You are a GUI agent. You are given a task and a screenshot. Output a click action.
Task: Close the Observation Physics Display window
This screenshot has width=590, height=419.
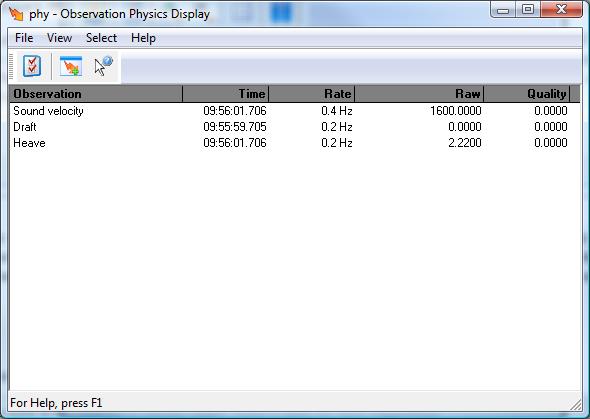[x=561, y=10]
